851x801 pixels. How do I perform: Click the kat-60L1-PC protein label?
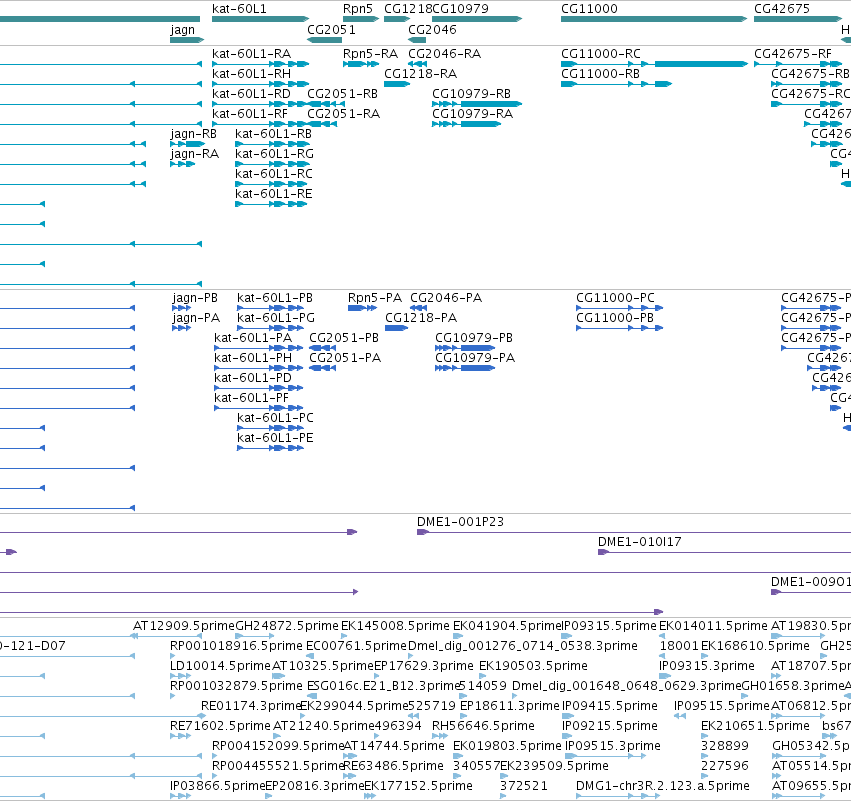(x=275, y=418)
